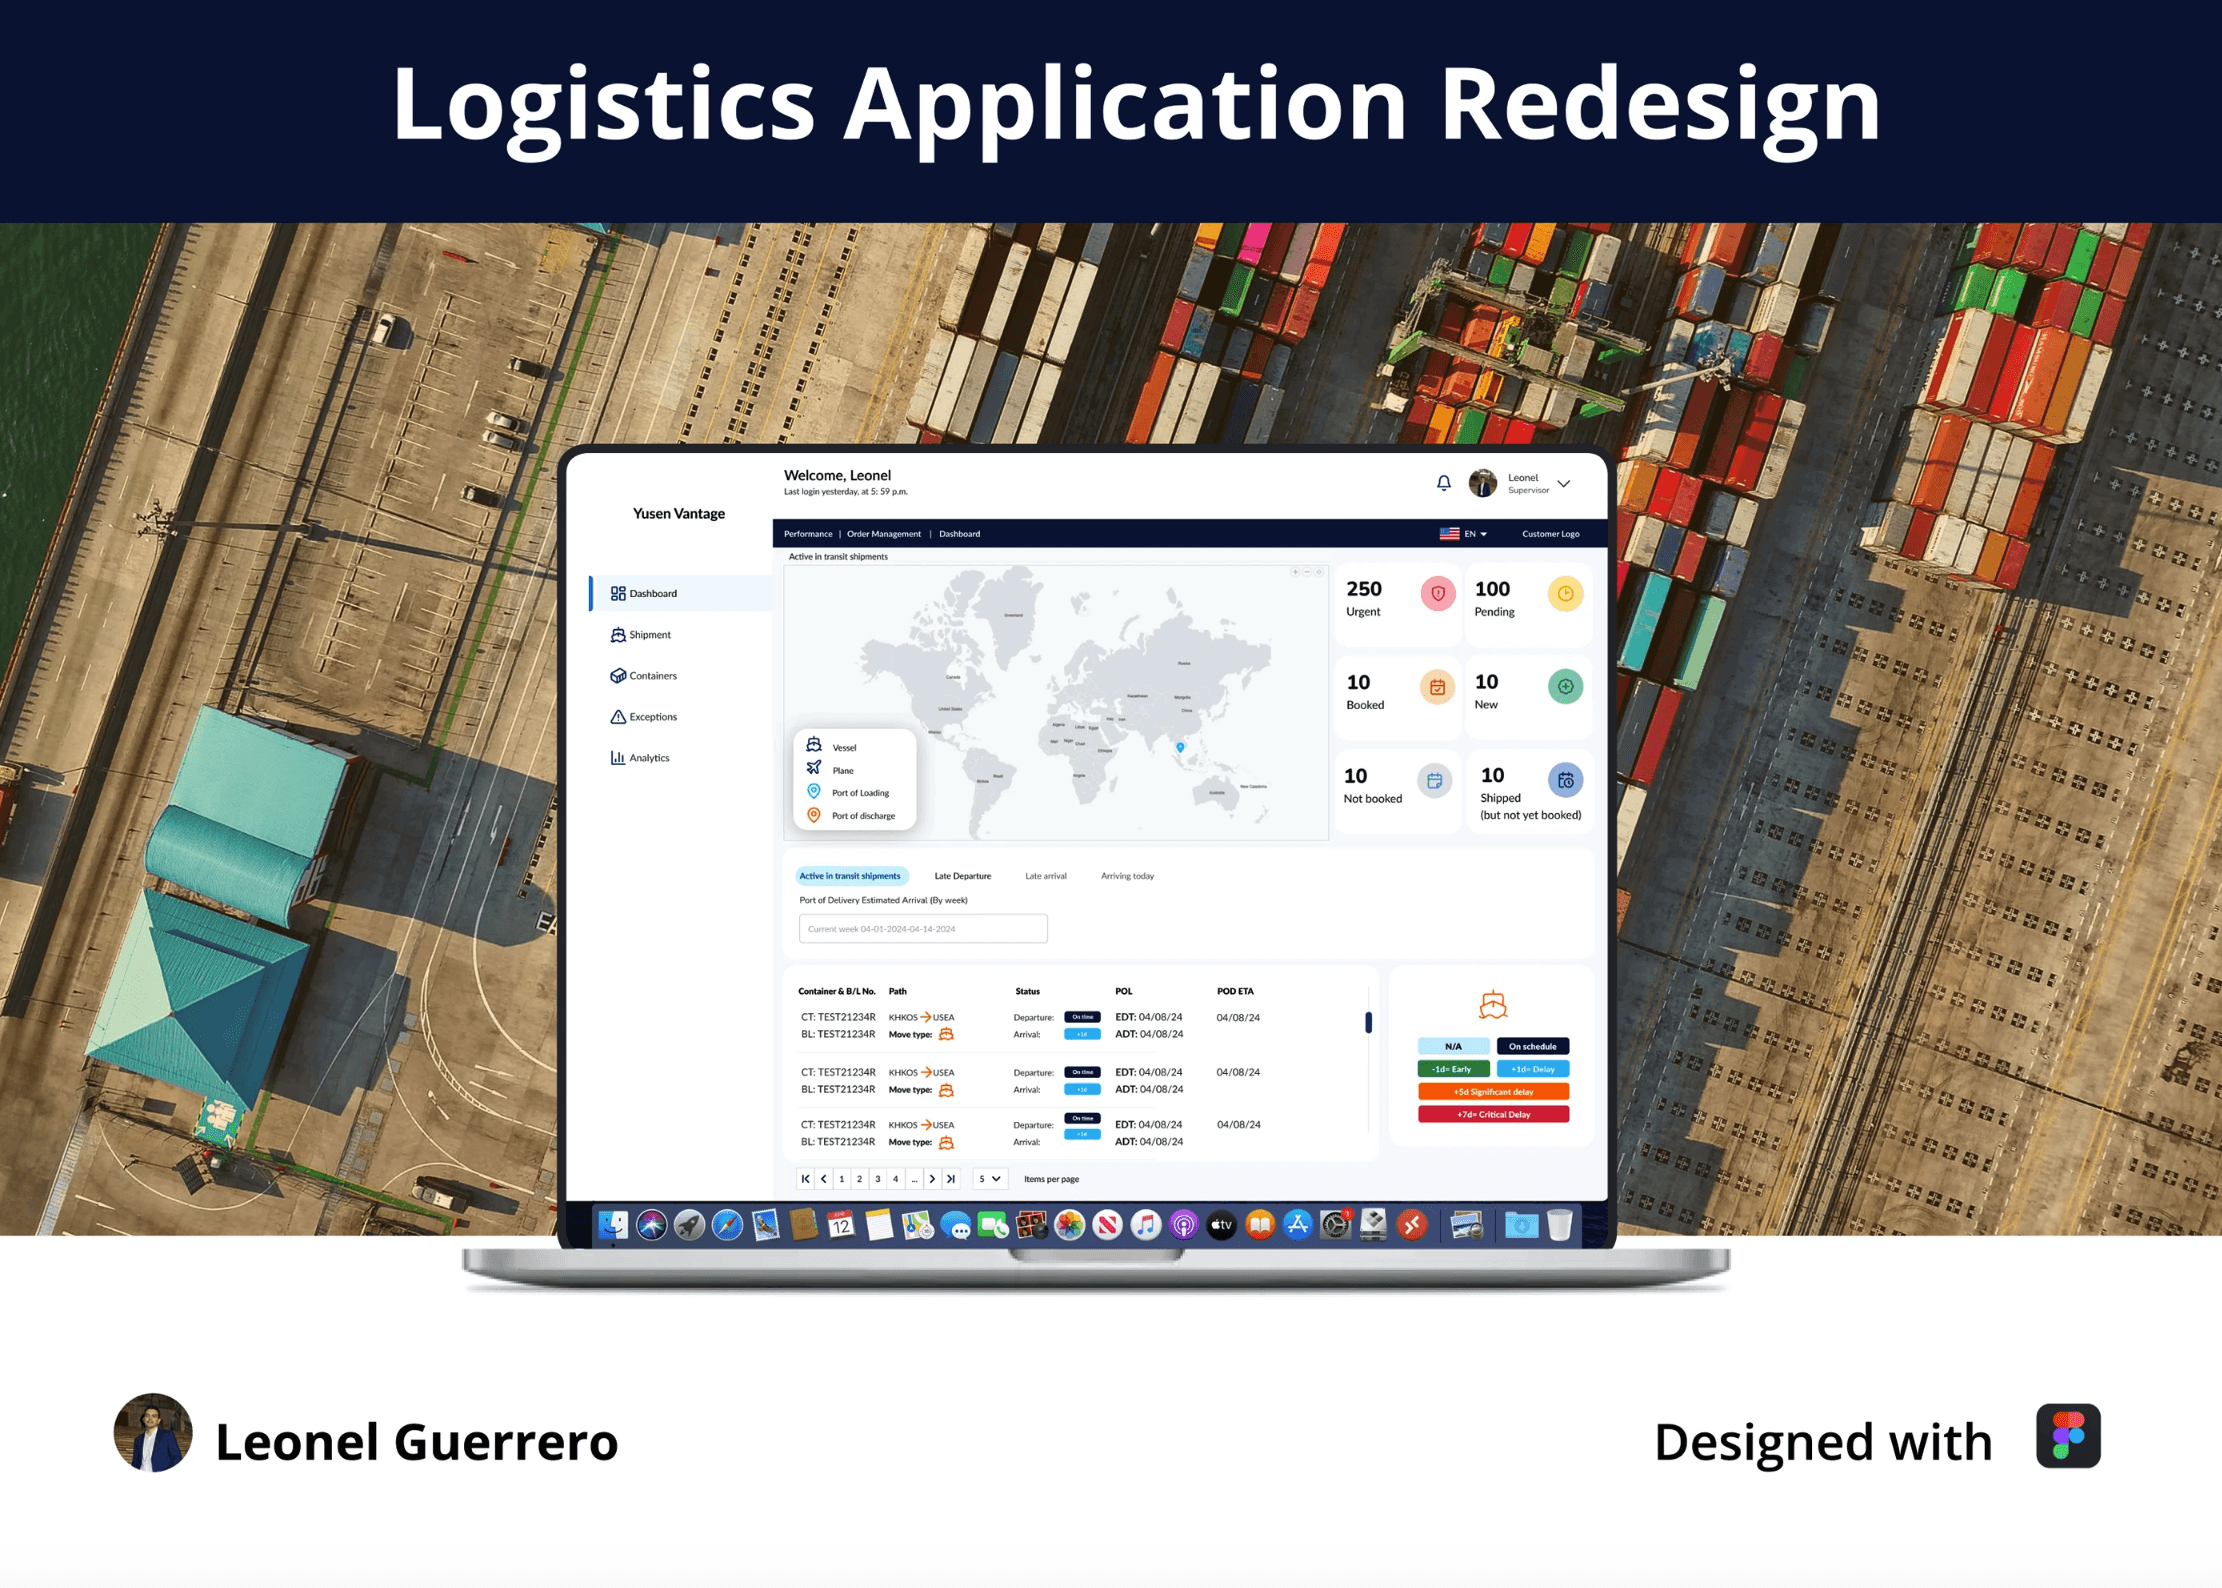Click the green New plus icon

pyautogui.click(x=1564, y=687)
